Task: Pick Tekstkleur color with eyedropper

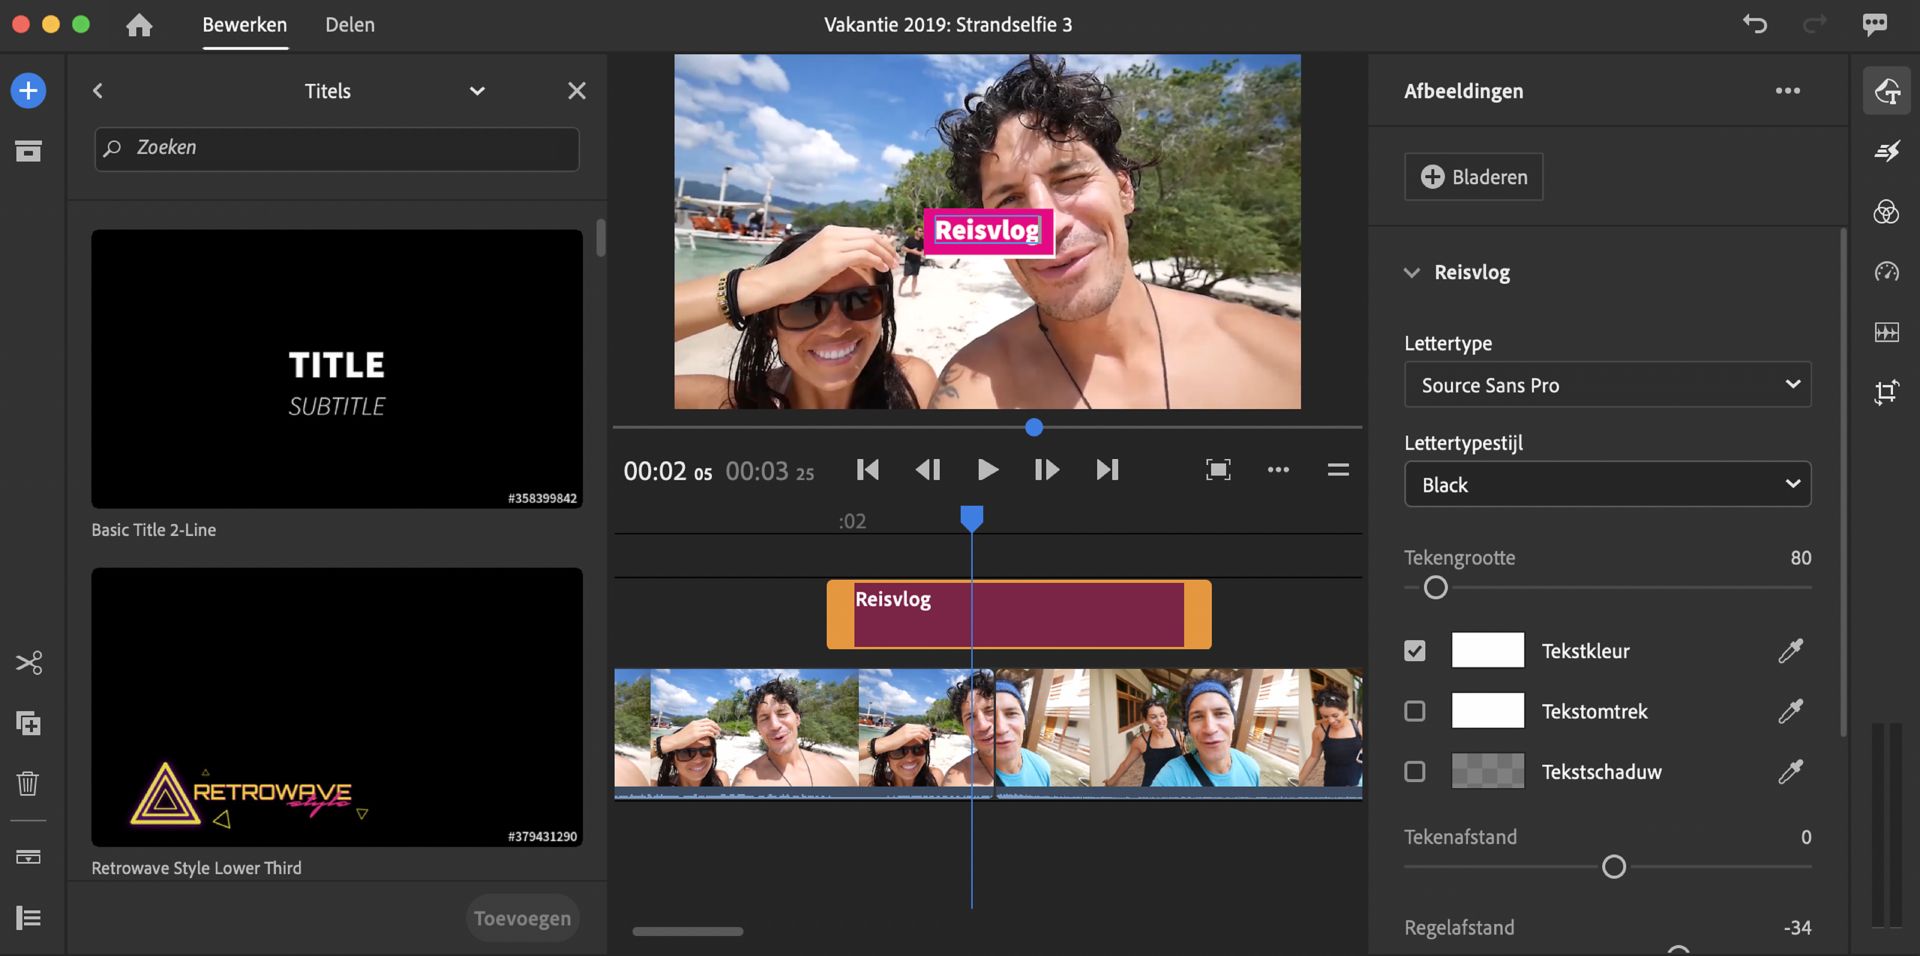Action: point(1790,651)
